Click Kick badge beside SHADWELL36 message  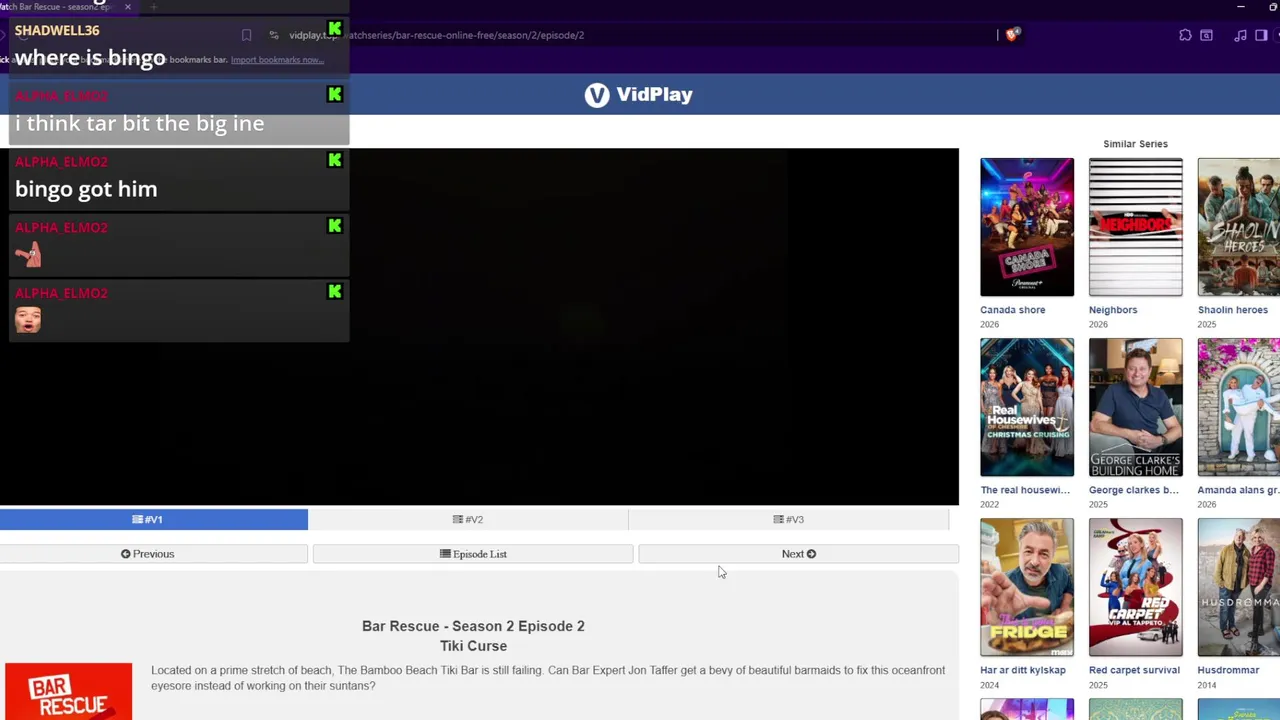[335, 29]
